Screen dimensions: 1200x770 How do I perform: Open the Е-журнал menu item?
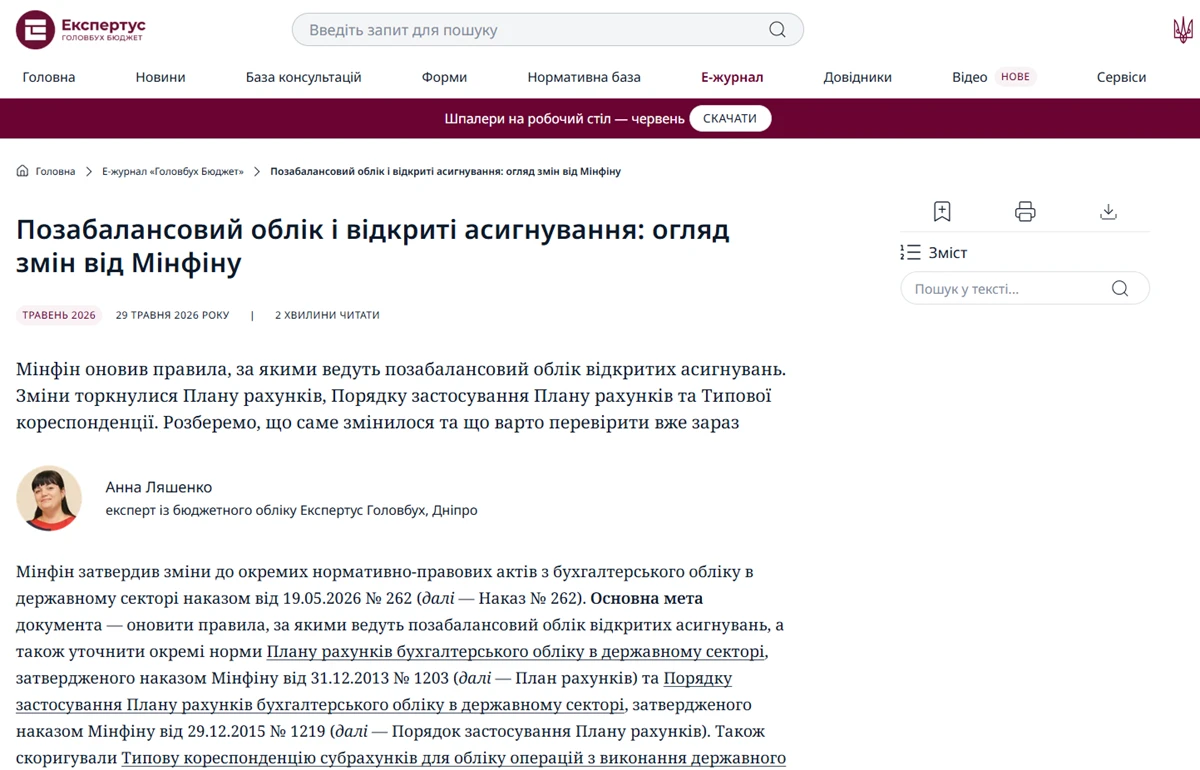[x=732, y=77]
